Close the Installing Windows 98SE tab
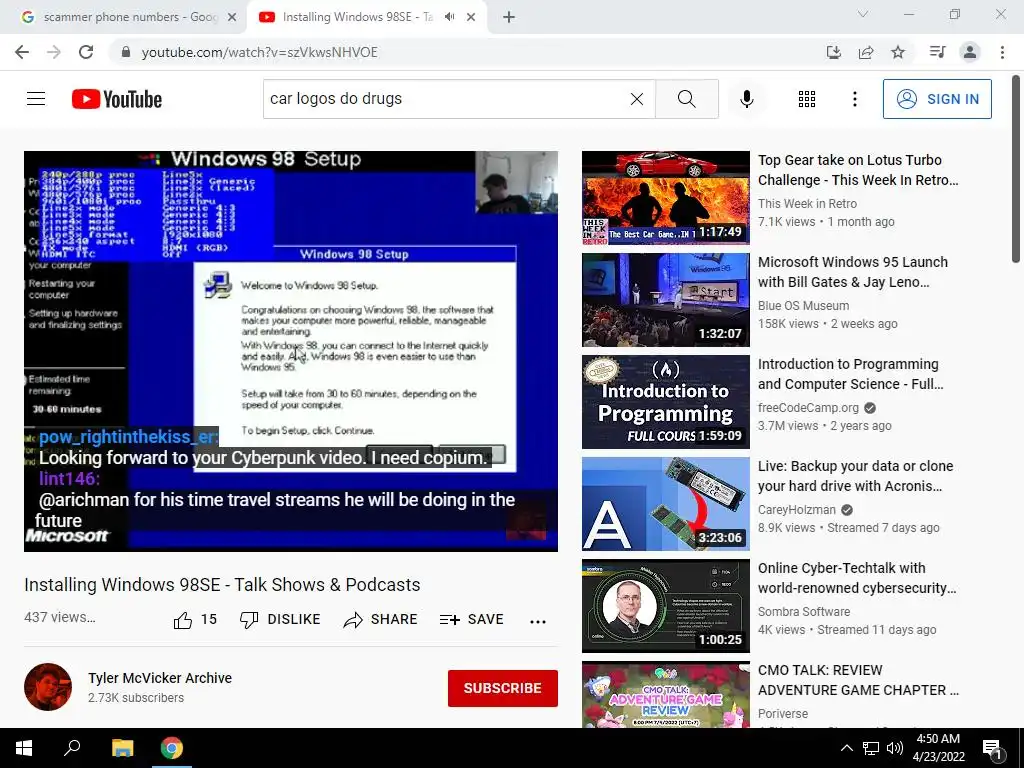 (471, 17)
